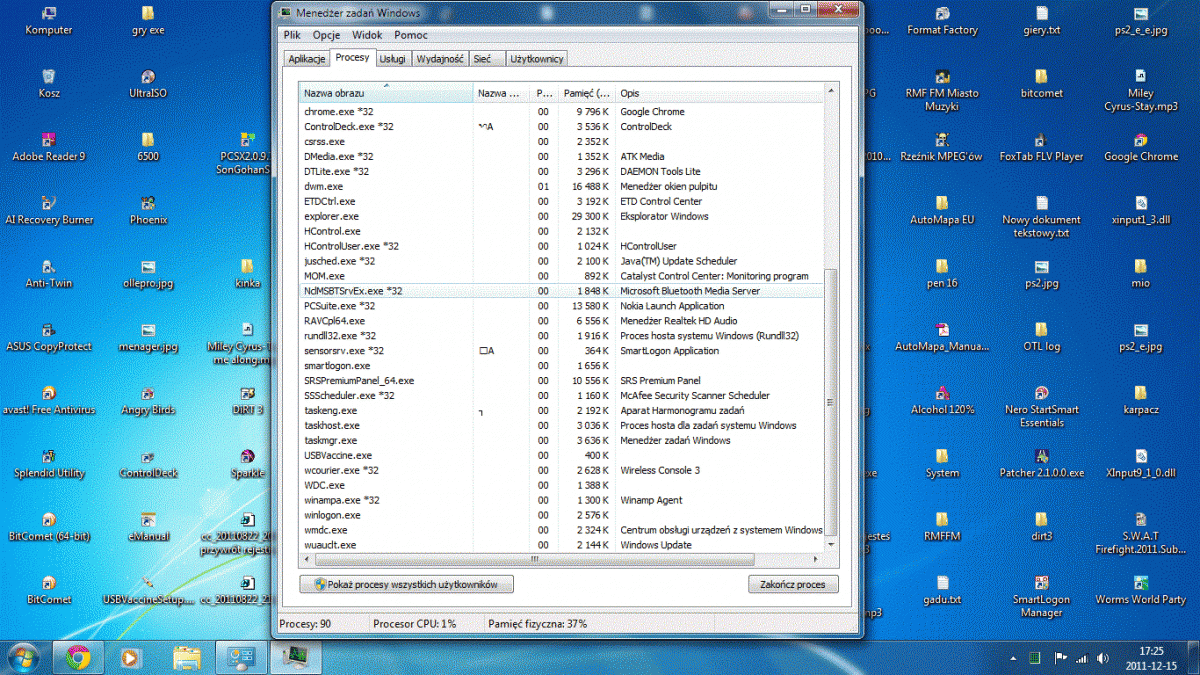Select the SRSPremiumPanel_64.exe process row

(561, 380)
